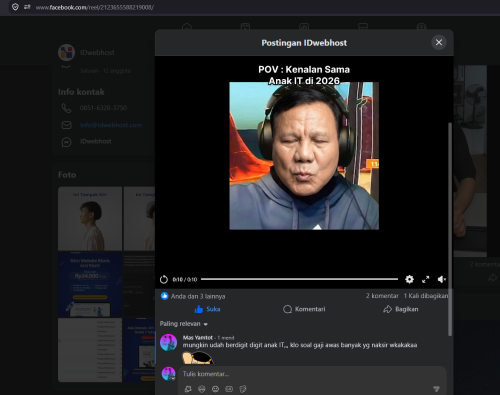The image size is (500, 395).
Task: Click the IDwebhost page name in background
Action: click(x=97, y=52)
